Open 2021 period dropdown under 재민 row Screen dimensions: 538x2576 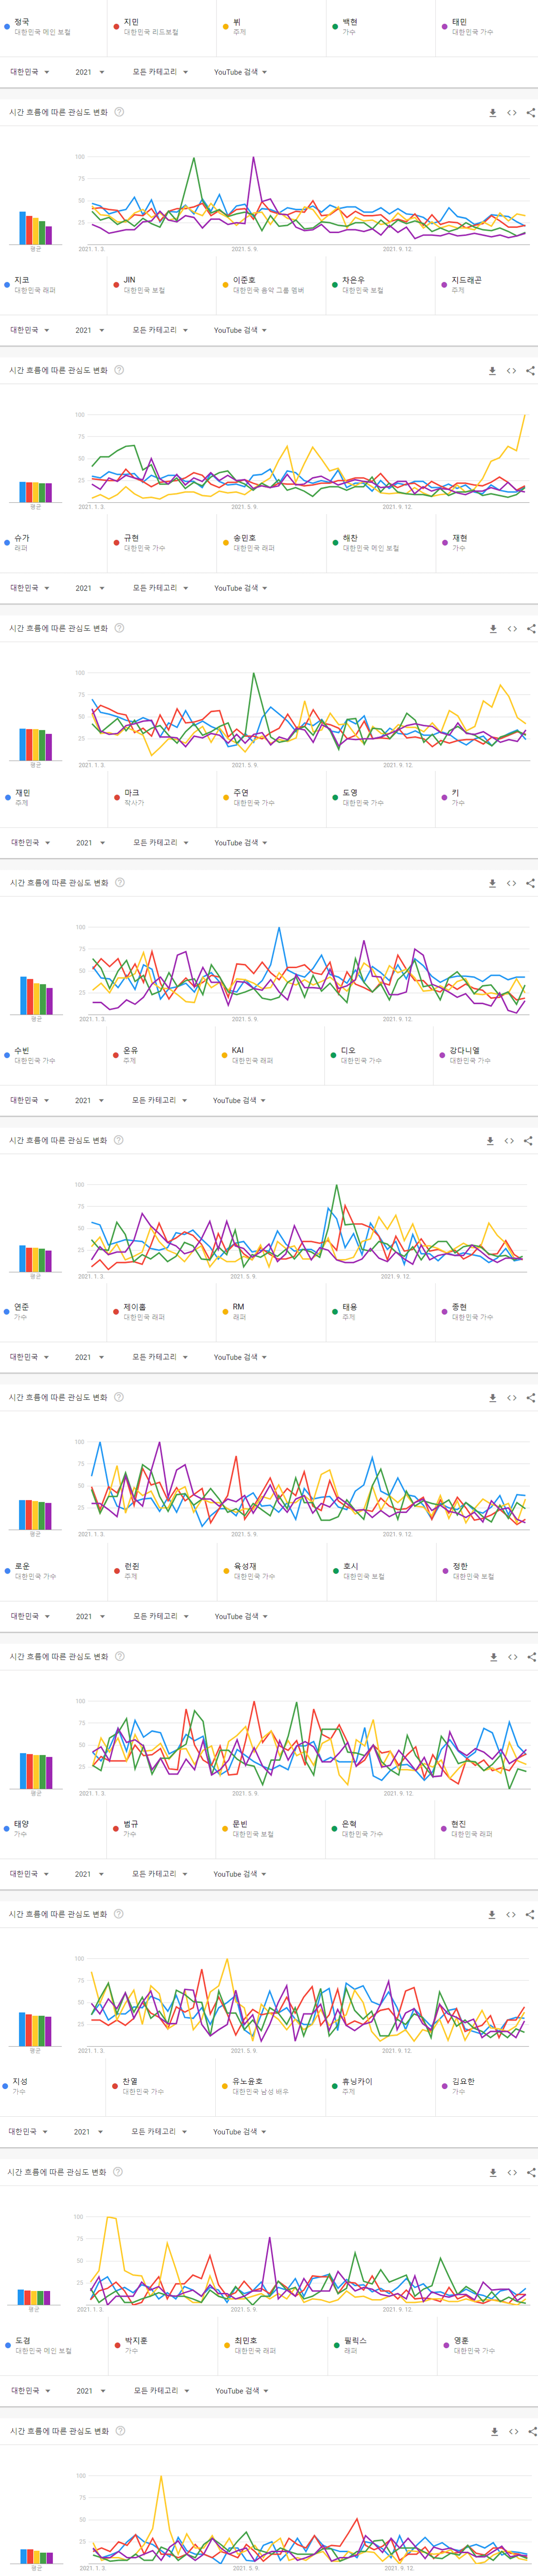click(90, 843)
